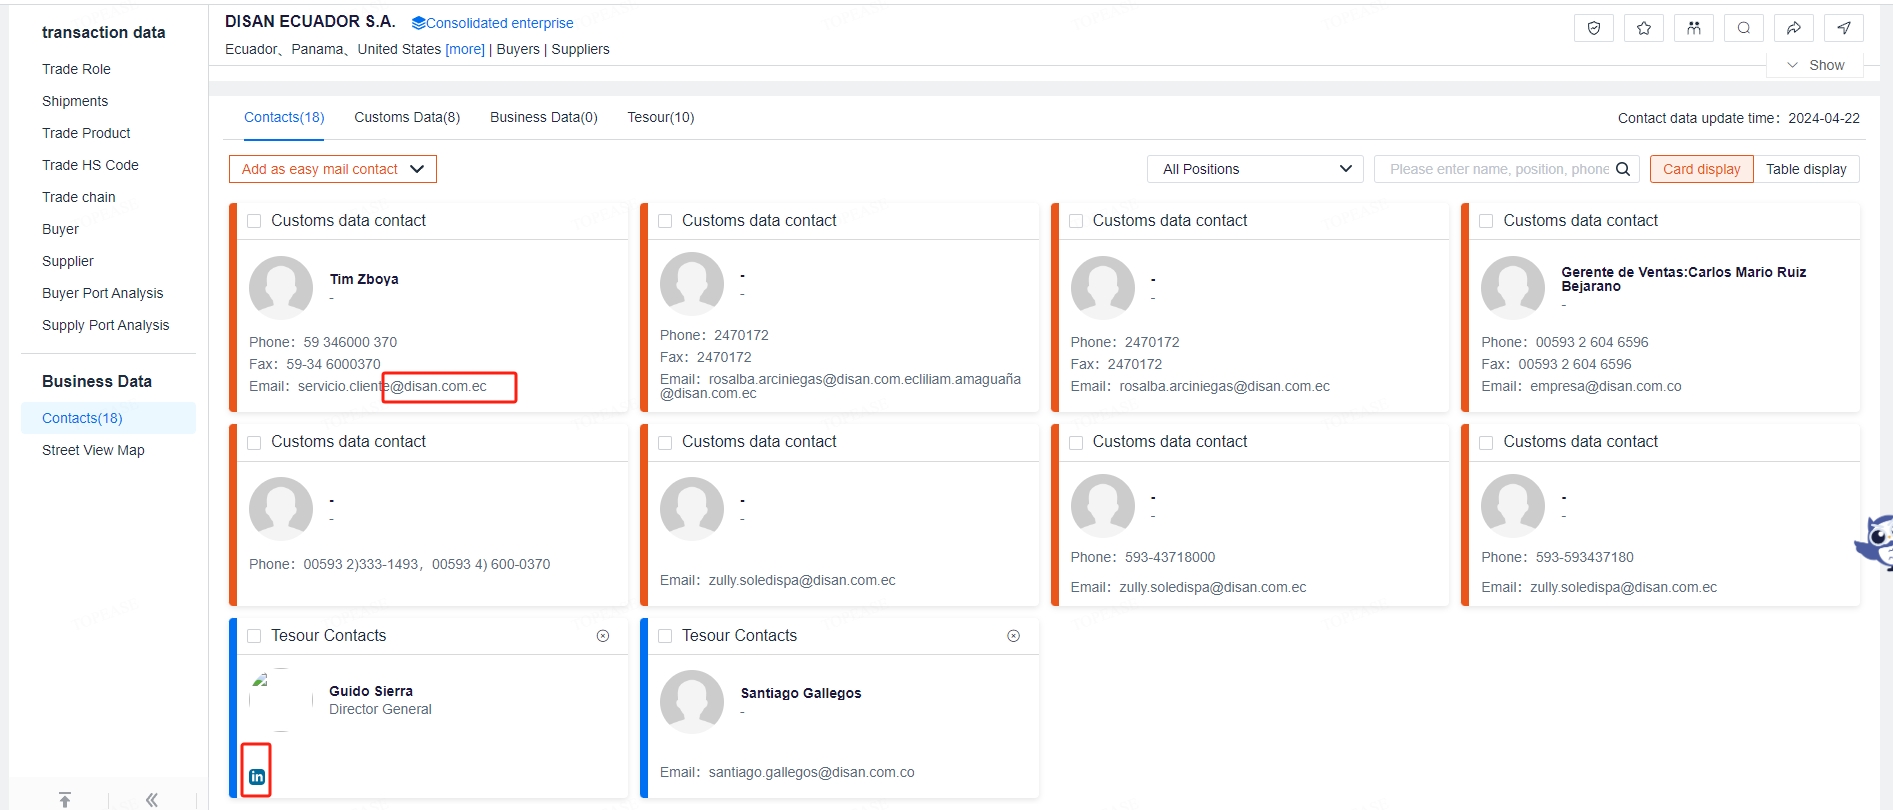The height and width of the screenshot is (810, 1893).
Task: Click the people icon in top toolbar
Action: pyautogui.click(x=1694, y=28)
